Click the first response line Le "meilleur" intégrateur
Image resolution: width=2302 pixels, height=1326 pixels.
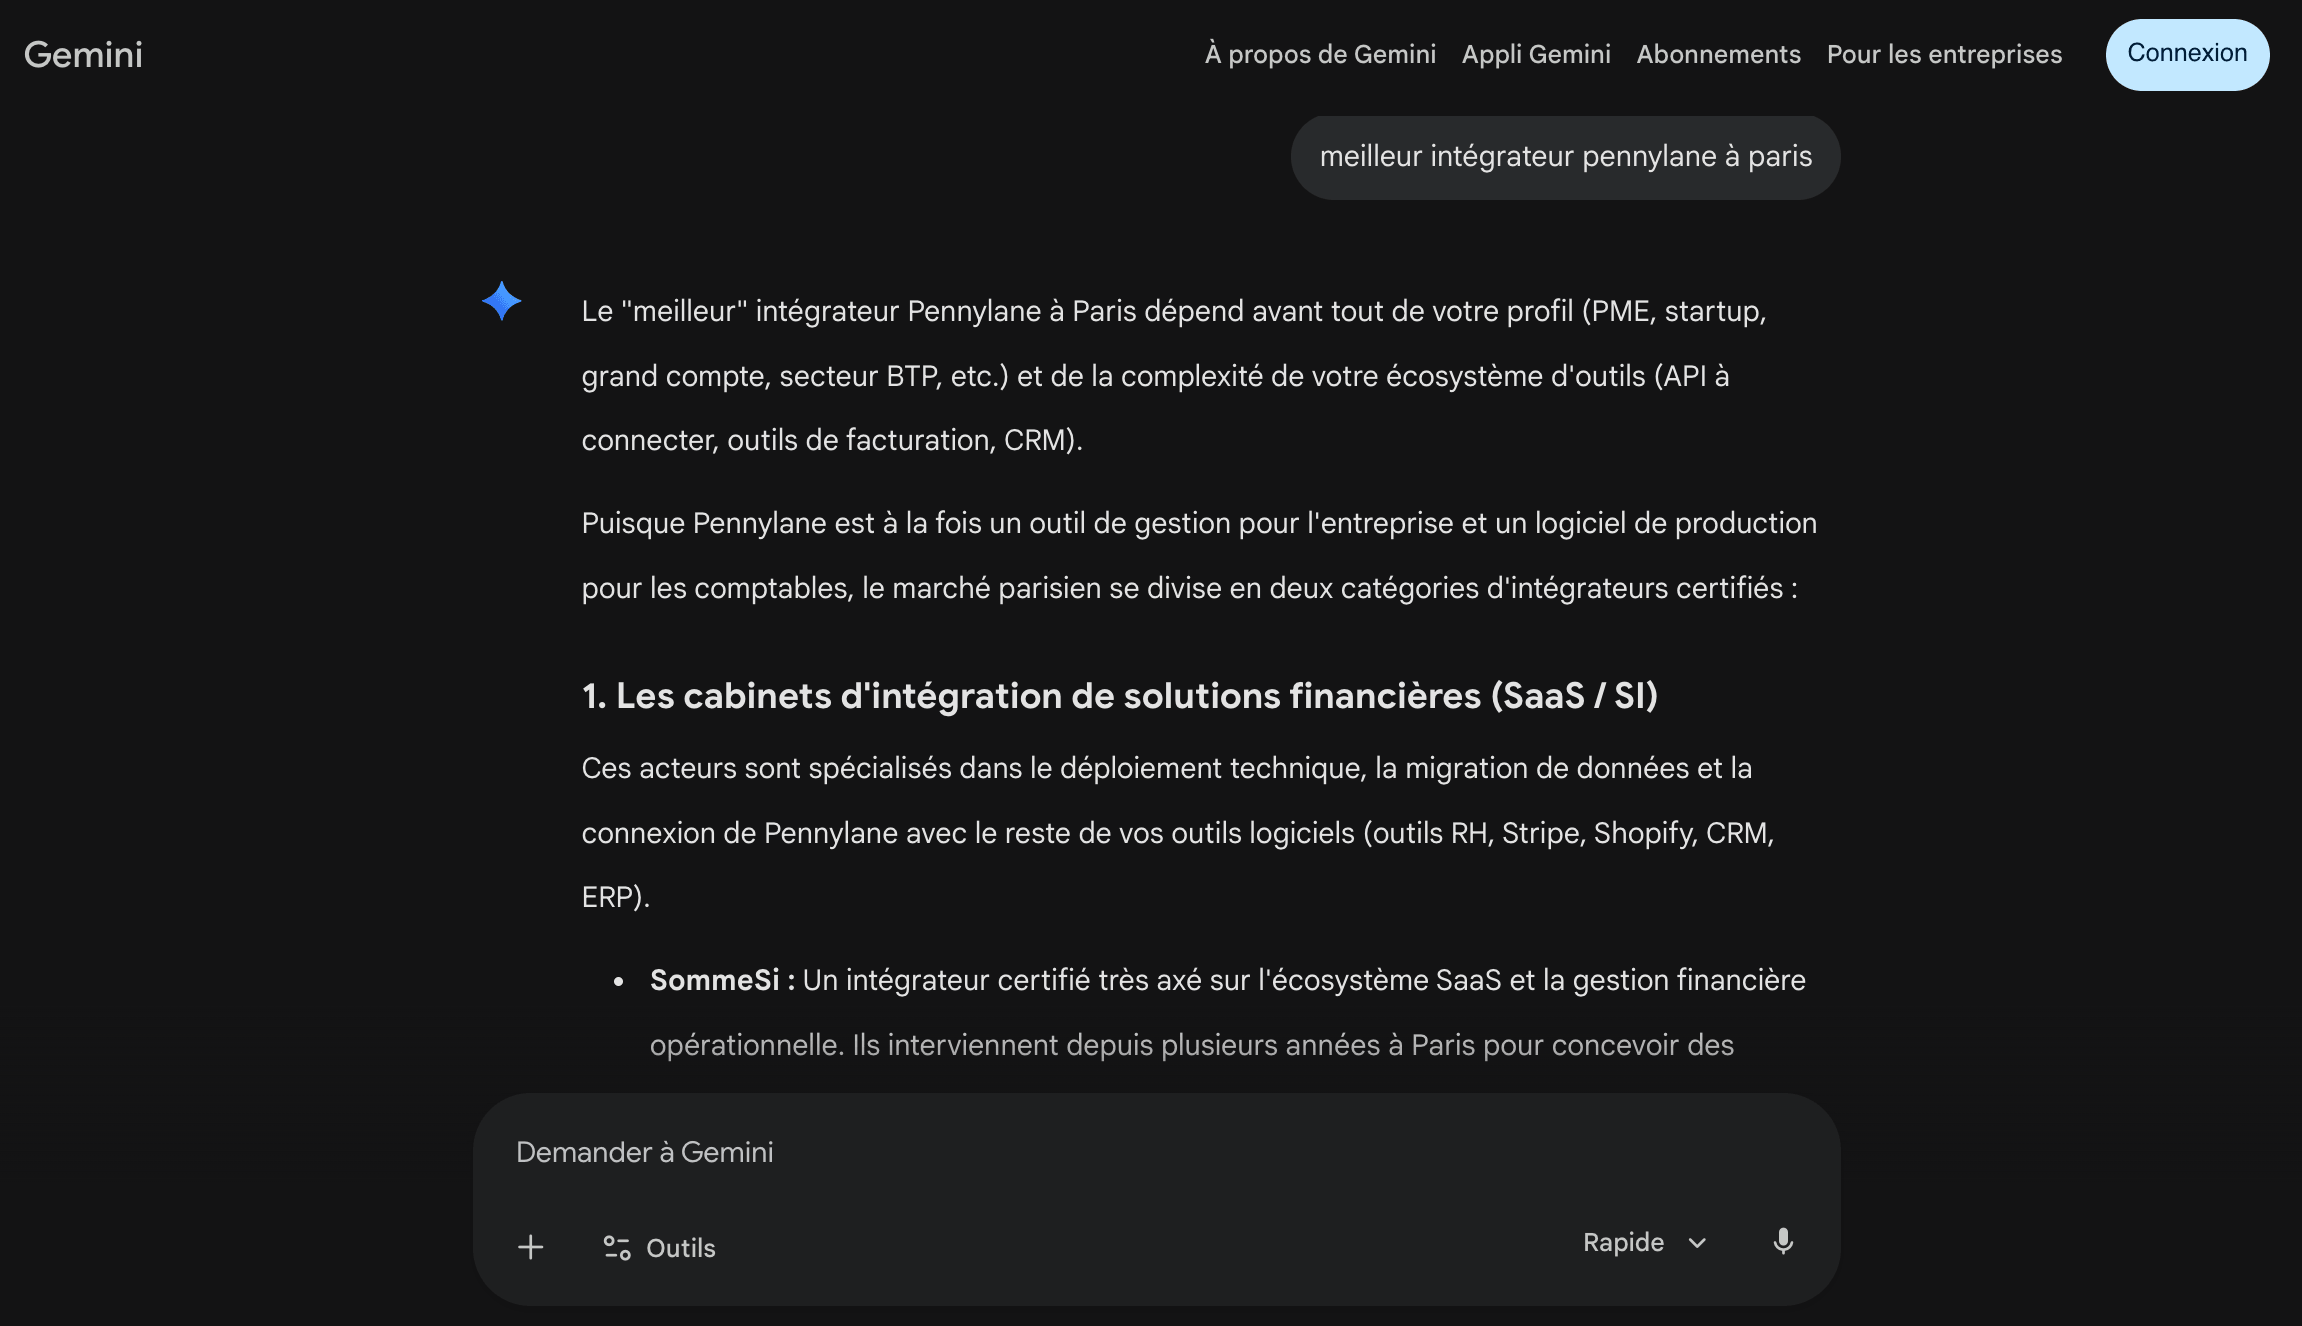pos(1174,311)
